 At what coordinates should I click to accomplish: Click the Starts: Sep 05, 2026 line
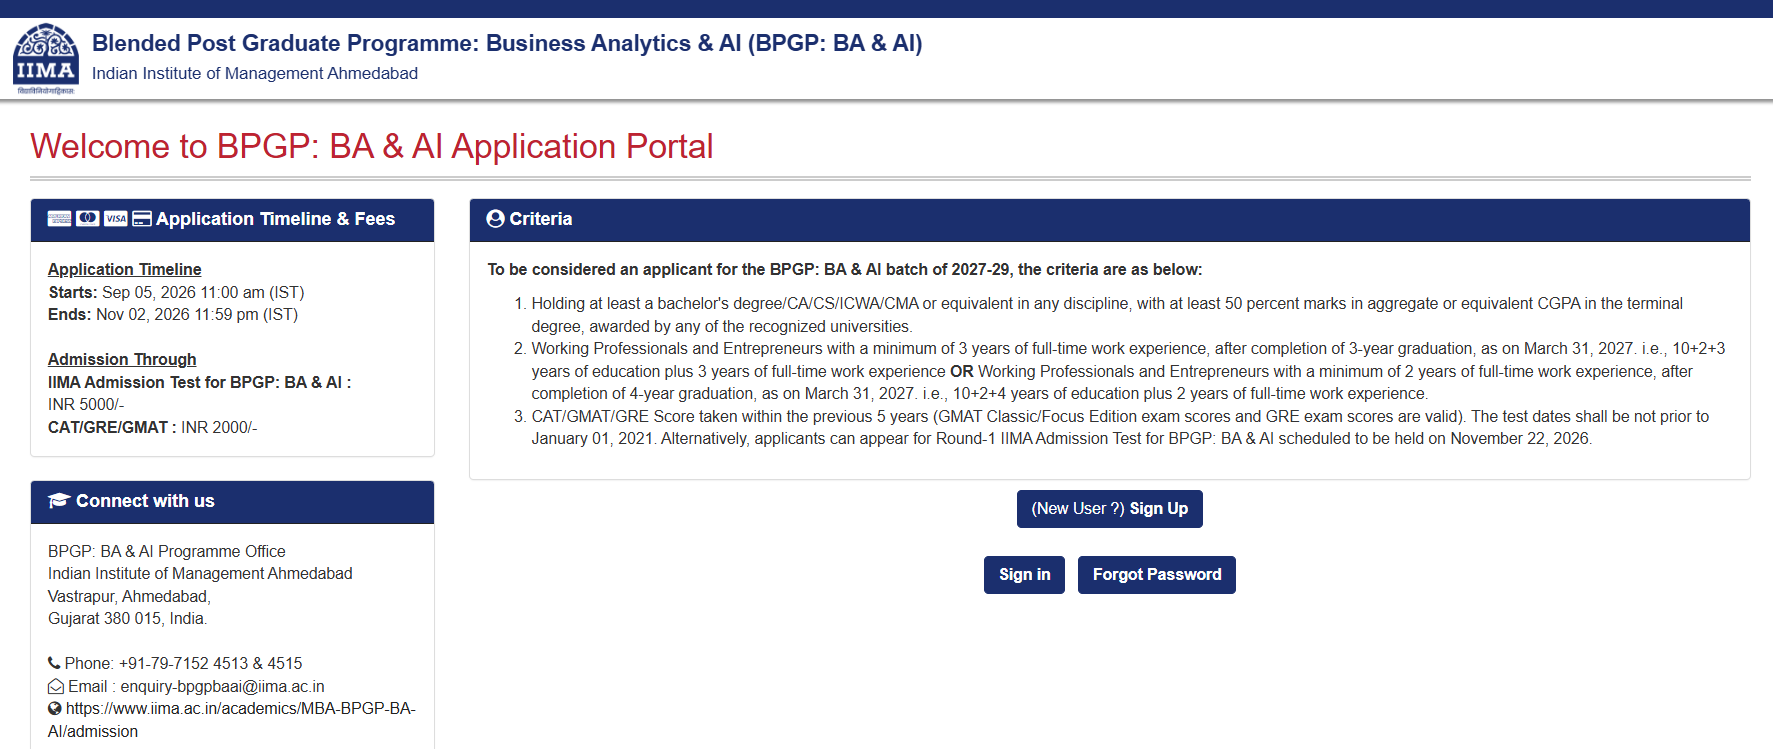pyautogui.click(x=176, y=292)
